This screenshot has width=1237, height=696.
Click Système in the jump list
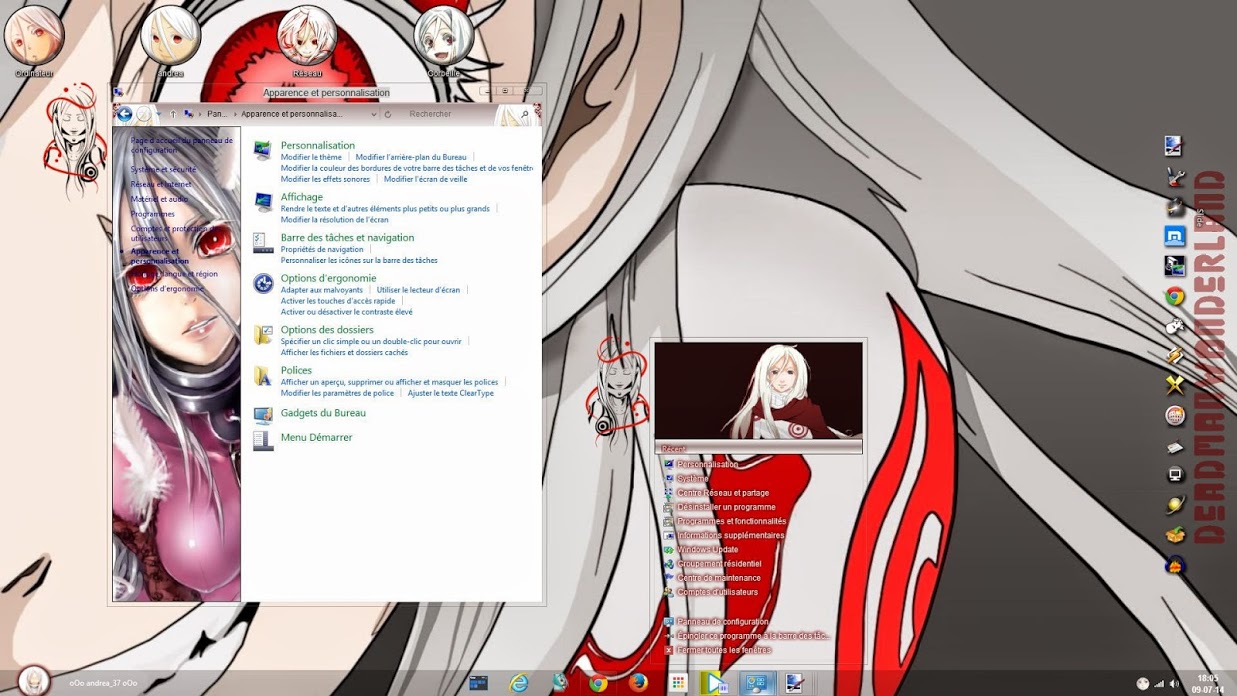point(692,479)
